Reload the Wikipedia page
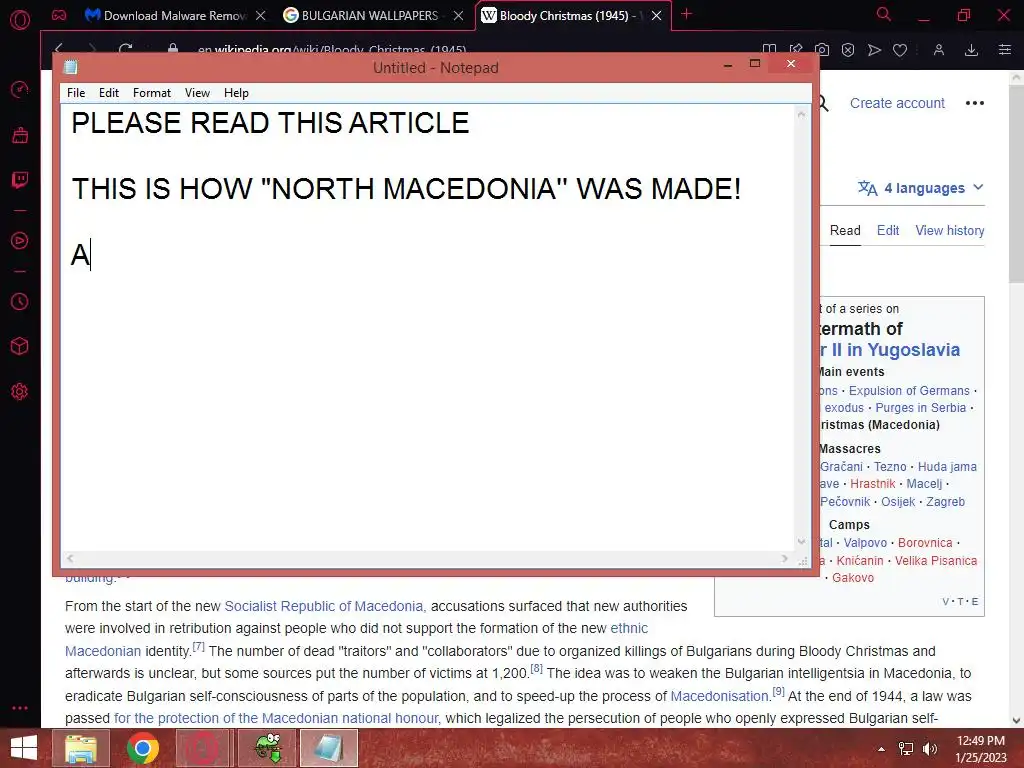Viewport: 1024px width, 768px height. [x=125, y=49]
